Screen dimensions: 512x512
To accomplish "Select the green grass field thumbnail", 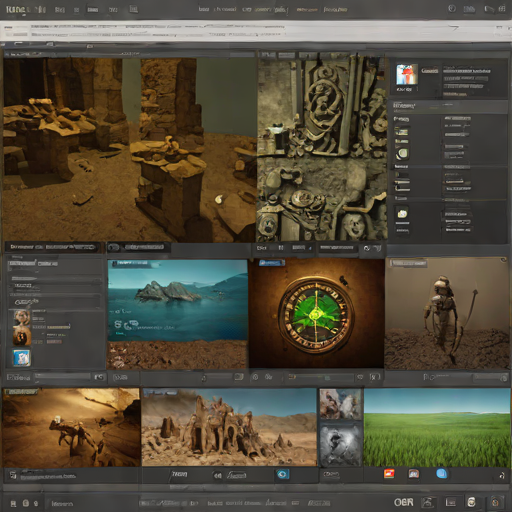I will [437, 428].
